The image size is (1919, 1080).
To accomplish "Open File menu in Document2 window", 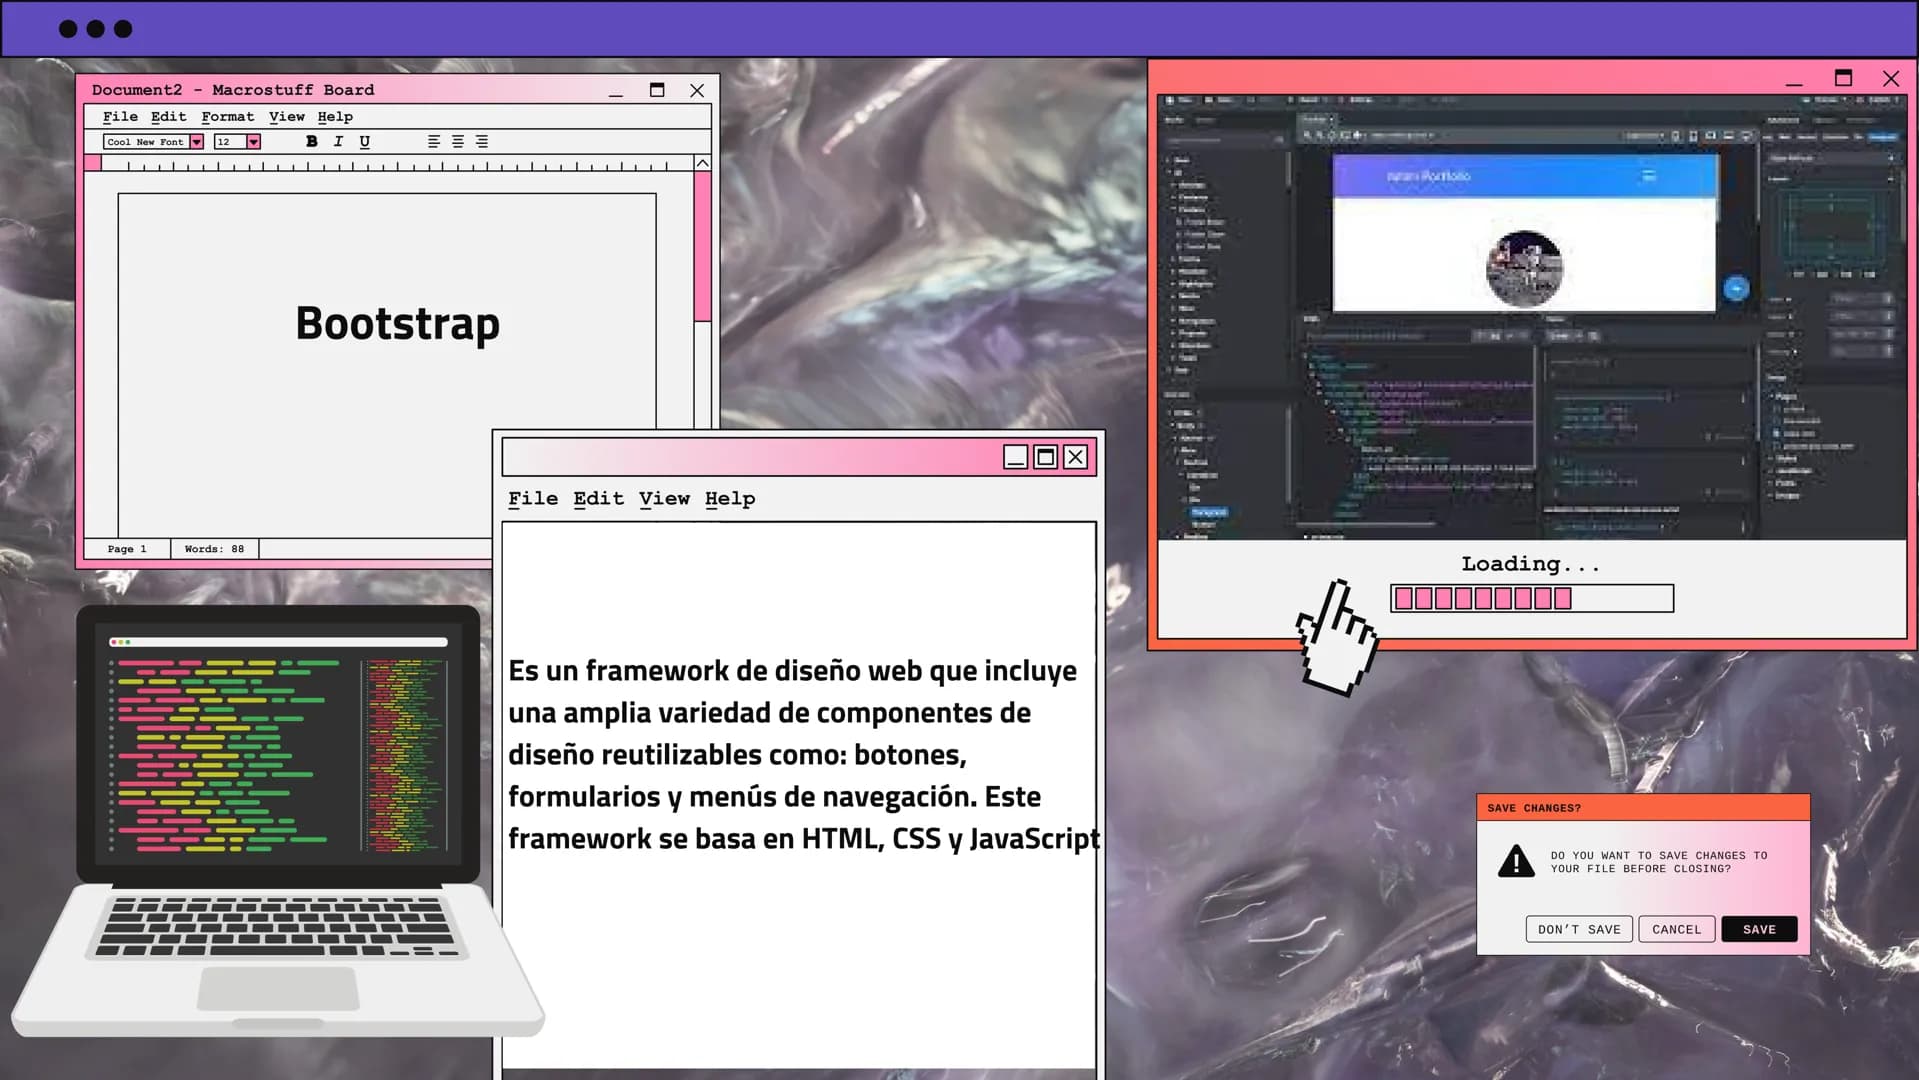I will (x=120, y=116).
